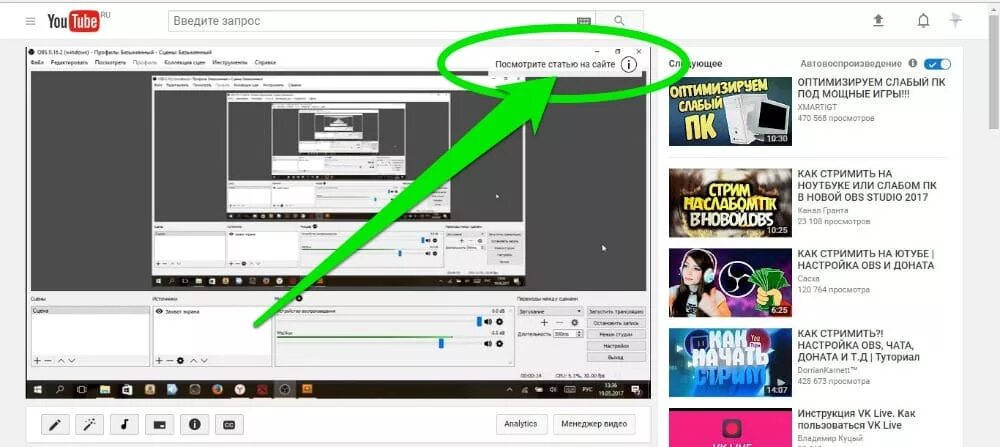
Task: Click Запустить трансляцию in OBS
Action: (x=615, y=311)
